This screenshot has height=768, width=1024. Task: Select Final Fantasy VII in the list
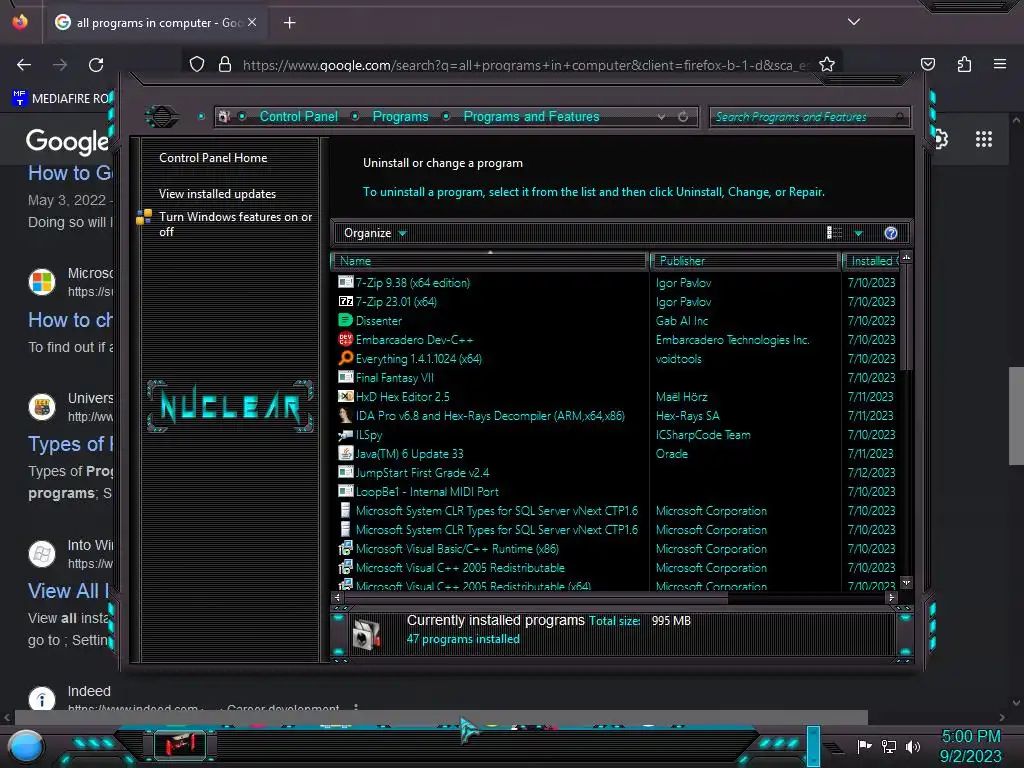pyautogui.click(x=394, y=377)
